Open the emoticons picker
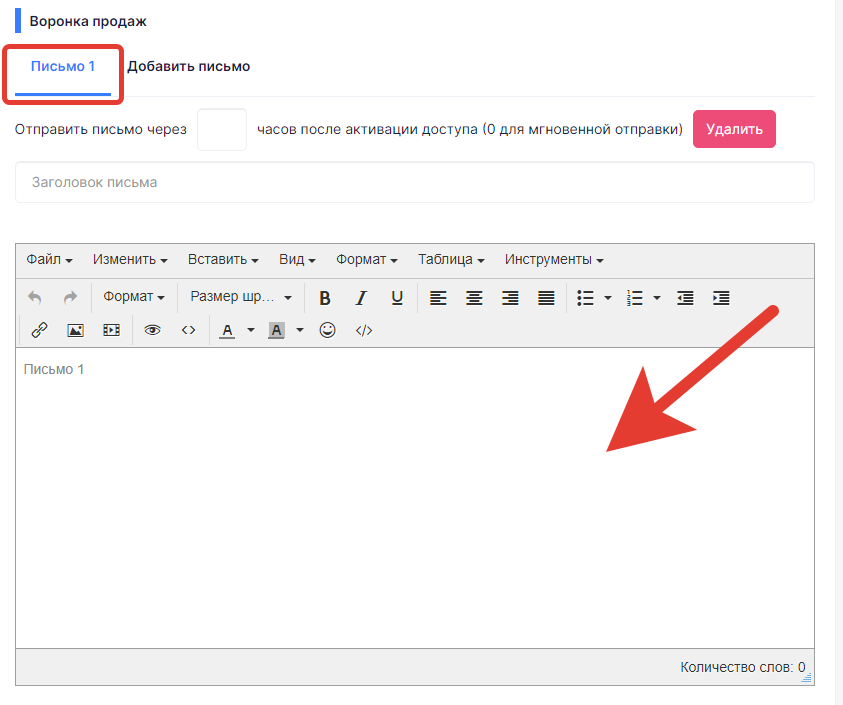The image size is (843, 705). [327, 330]
